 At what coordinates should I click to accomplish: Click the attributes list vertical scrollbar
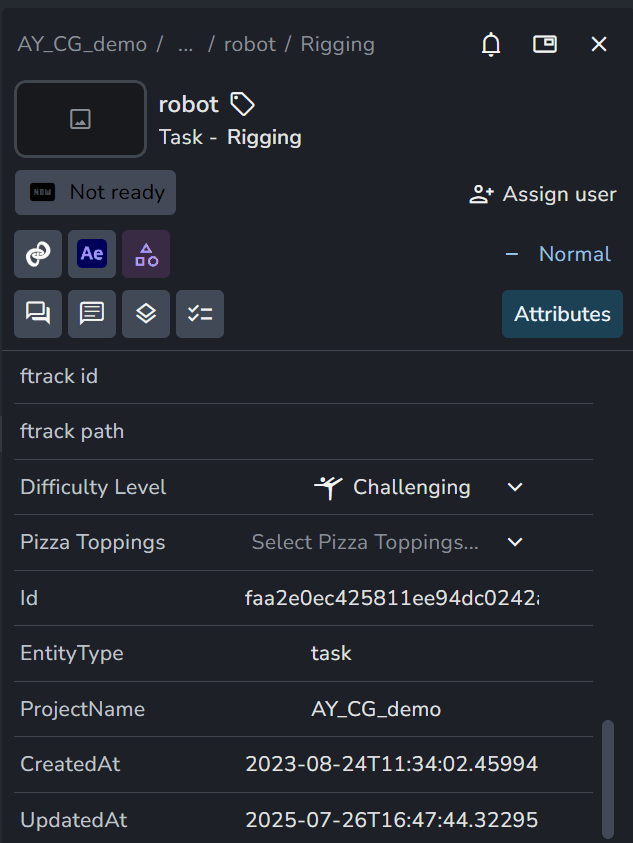point(608,779)
